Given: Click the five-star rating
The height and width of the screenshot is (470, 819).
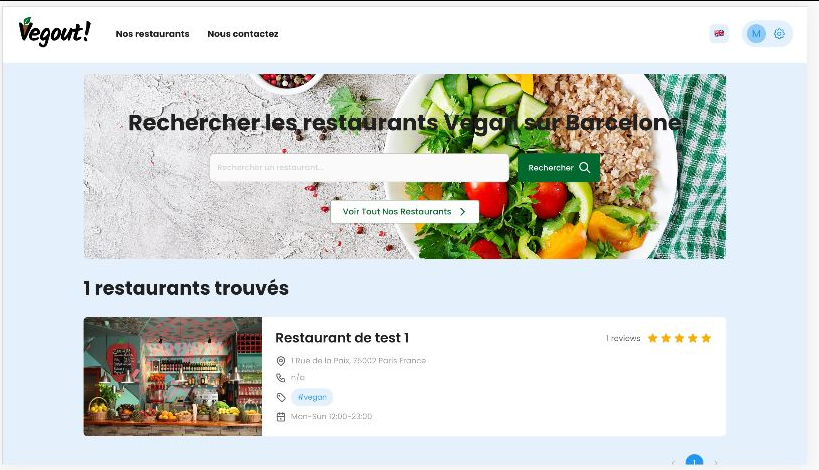Looking at the screenshot, I should pyautogui.click(x=679, y=338).
